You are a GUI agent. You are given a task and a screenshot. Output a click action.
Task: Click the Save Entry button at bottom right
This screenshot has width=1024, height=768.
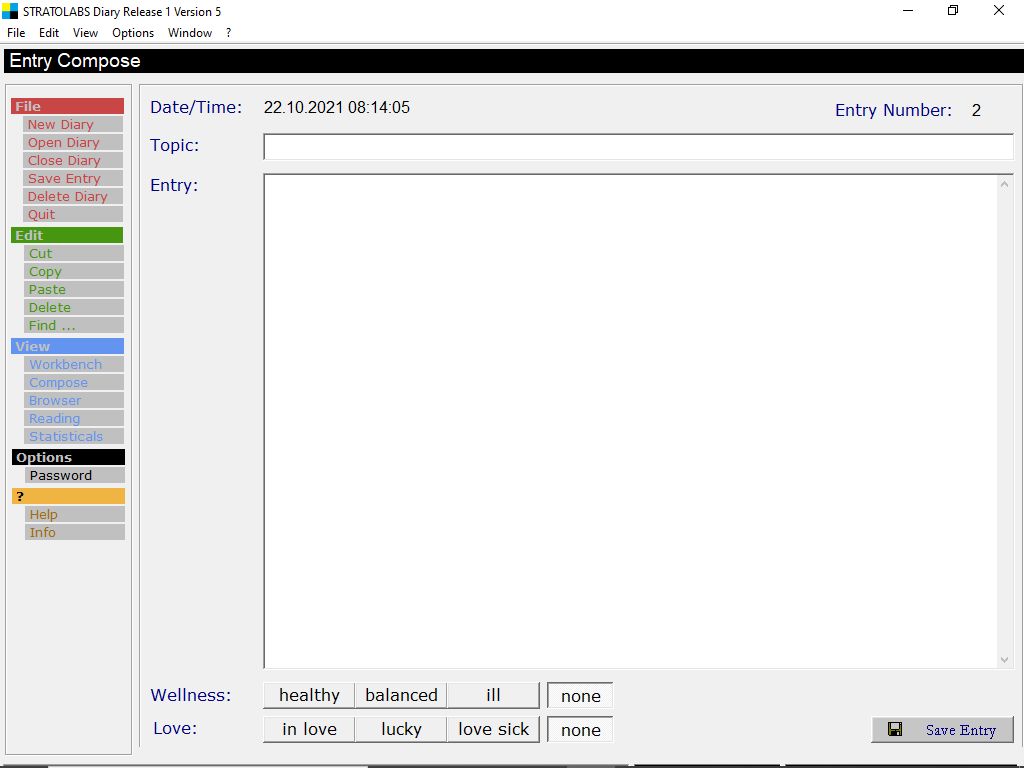point(942,729)
